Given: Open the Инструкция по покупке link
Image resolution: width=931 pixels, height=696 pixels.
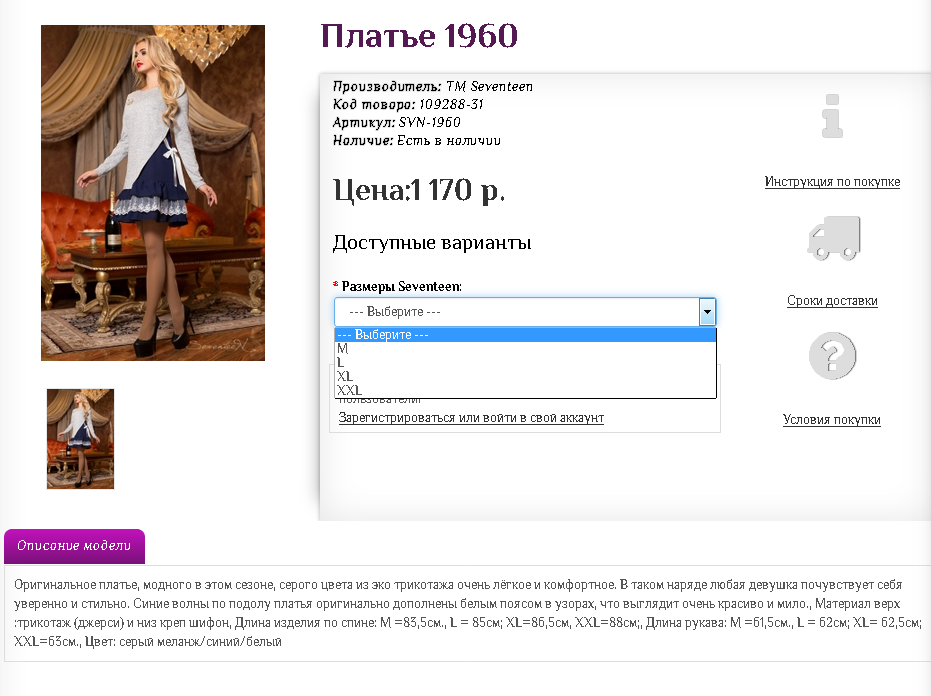Looking at the screenshot, I should coord(832,182).
